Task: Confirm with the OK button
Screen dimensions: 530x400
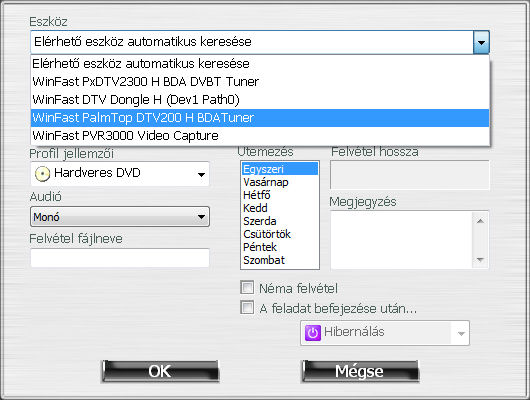Action: (x=160, y=371)
